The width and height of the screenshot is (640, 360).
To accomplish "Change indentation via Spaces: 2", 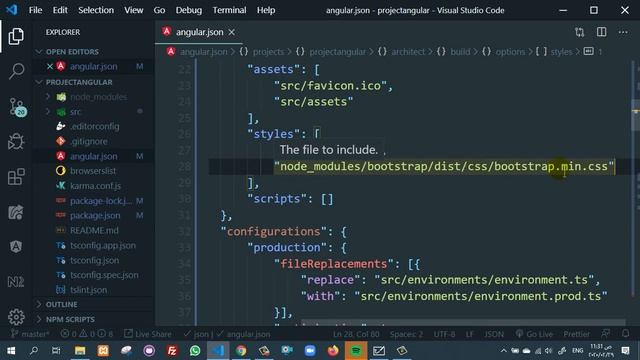I will pos(406,334).
